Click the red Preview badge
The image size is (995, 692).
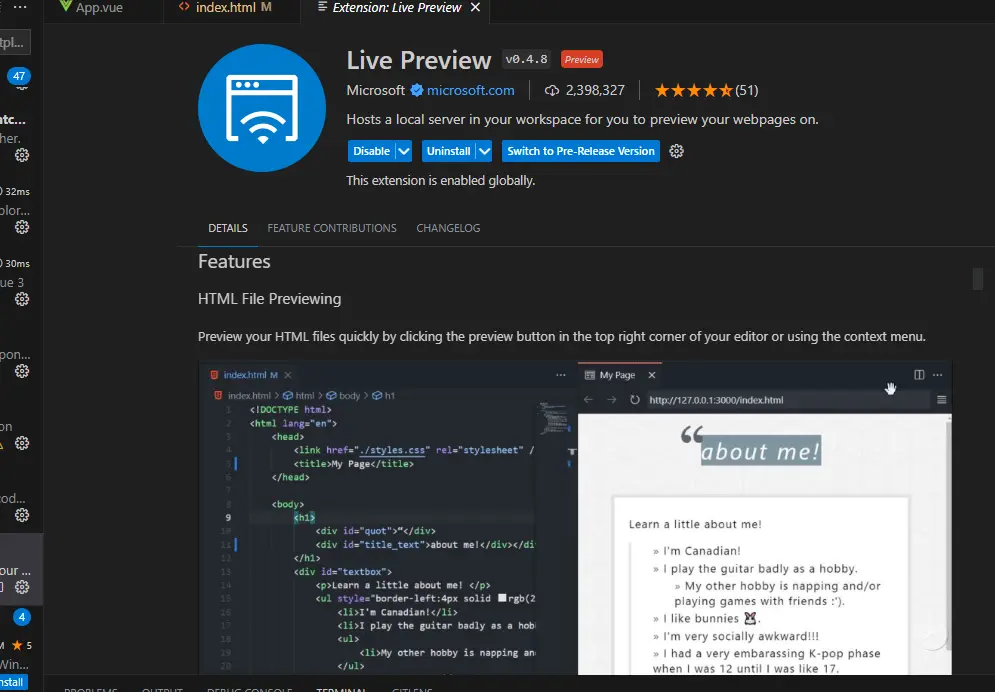[x=581, y=60]
